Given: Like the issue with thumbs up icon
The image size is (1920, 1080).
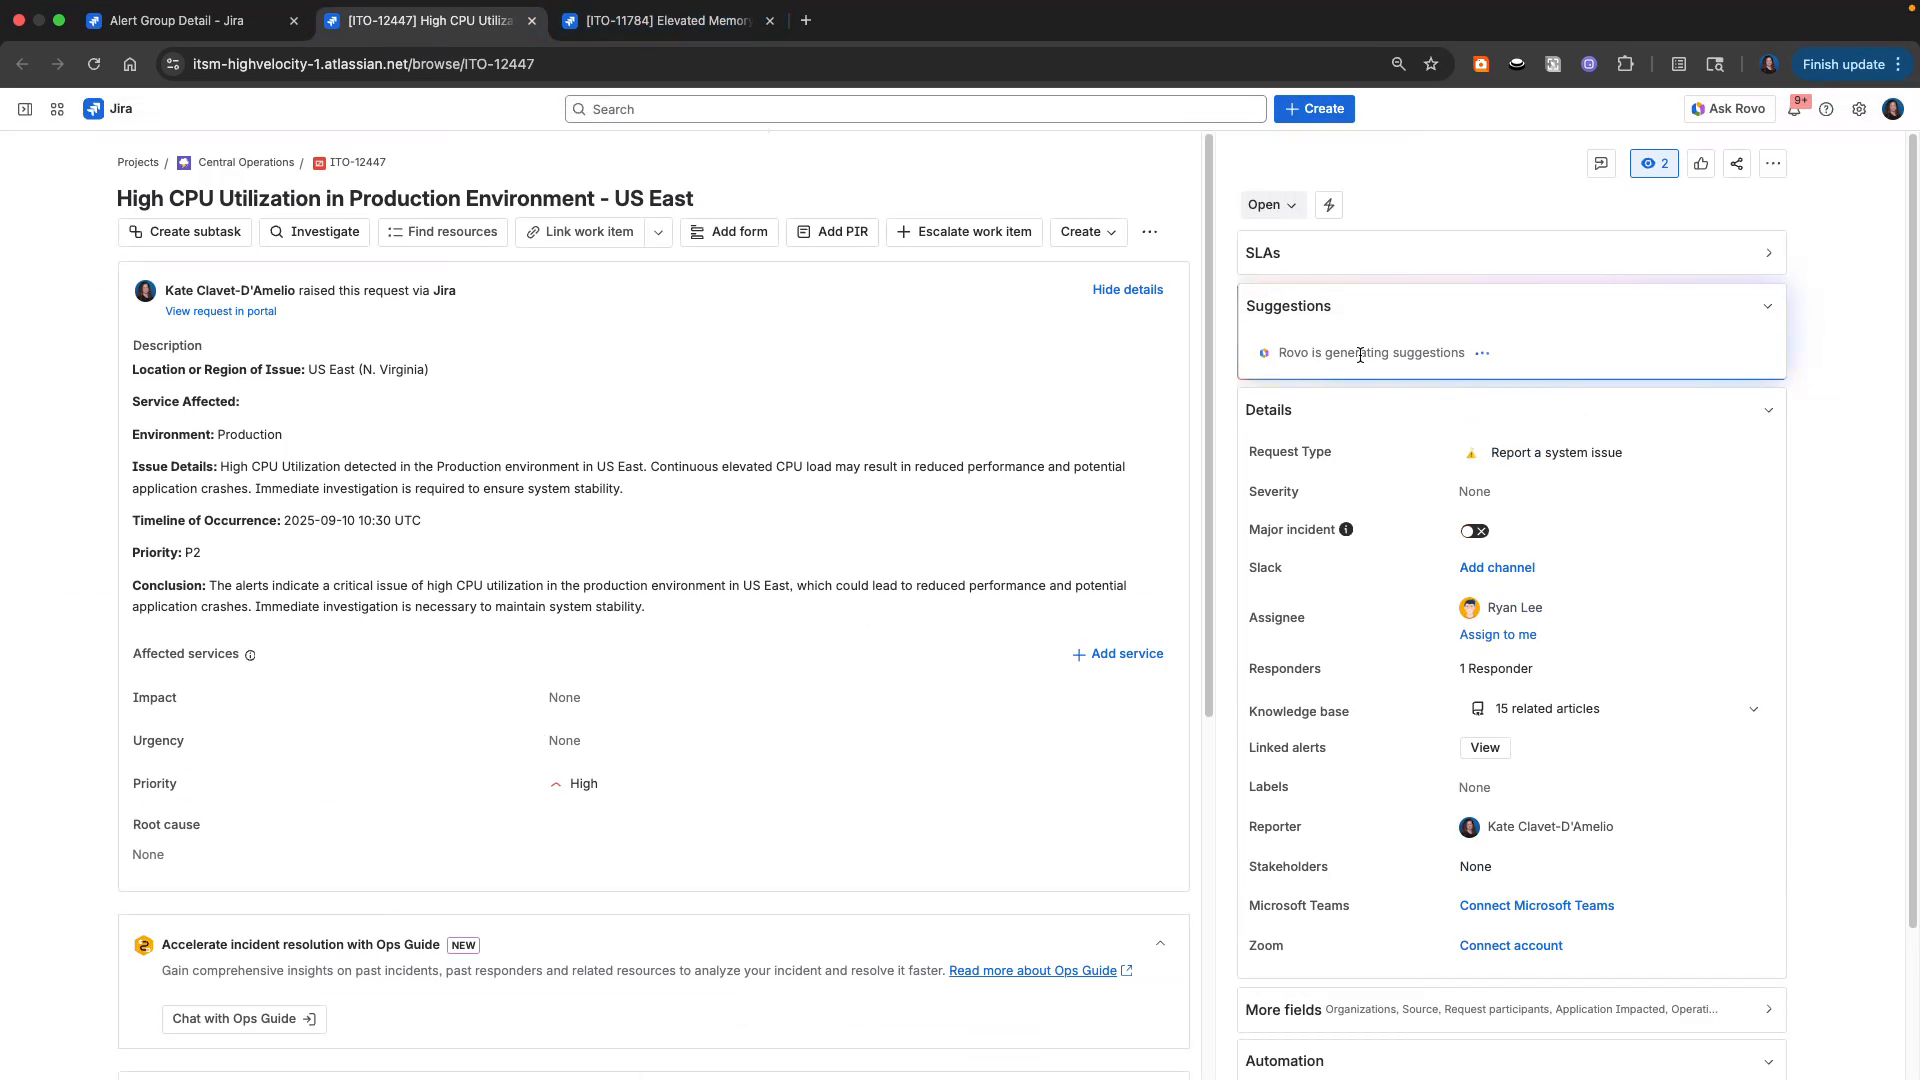Looking at the screenshot, I should 1701,163.
